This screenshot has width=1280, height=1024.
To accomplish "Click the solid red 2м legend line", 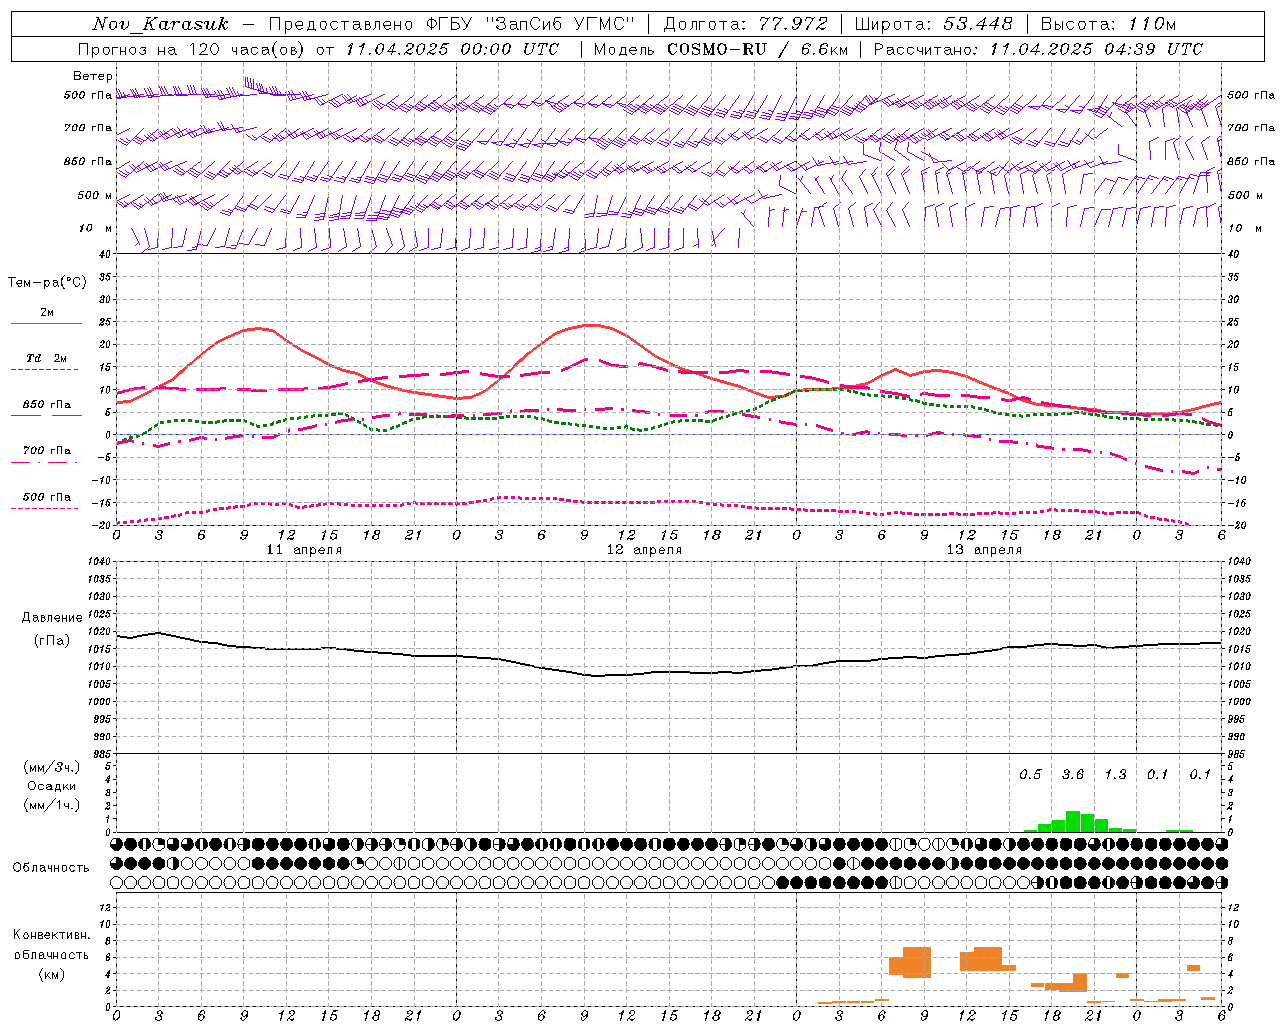I will (x=46, y=323).
